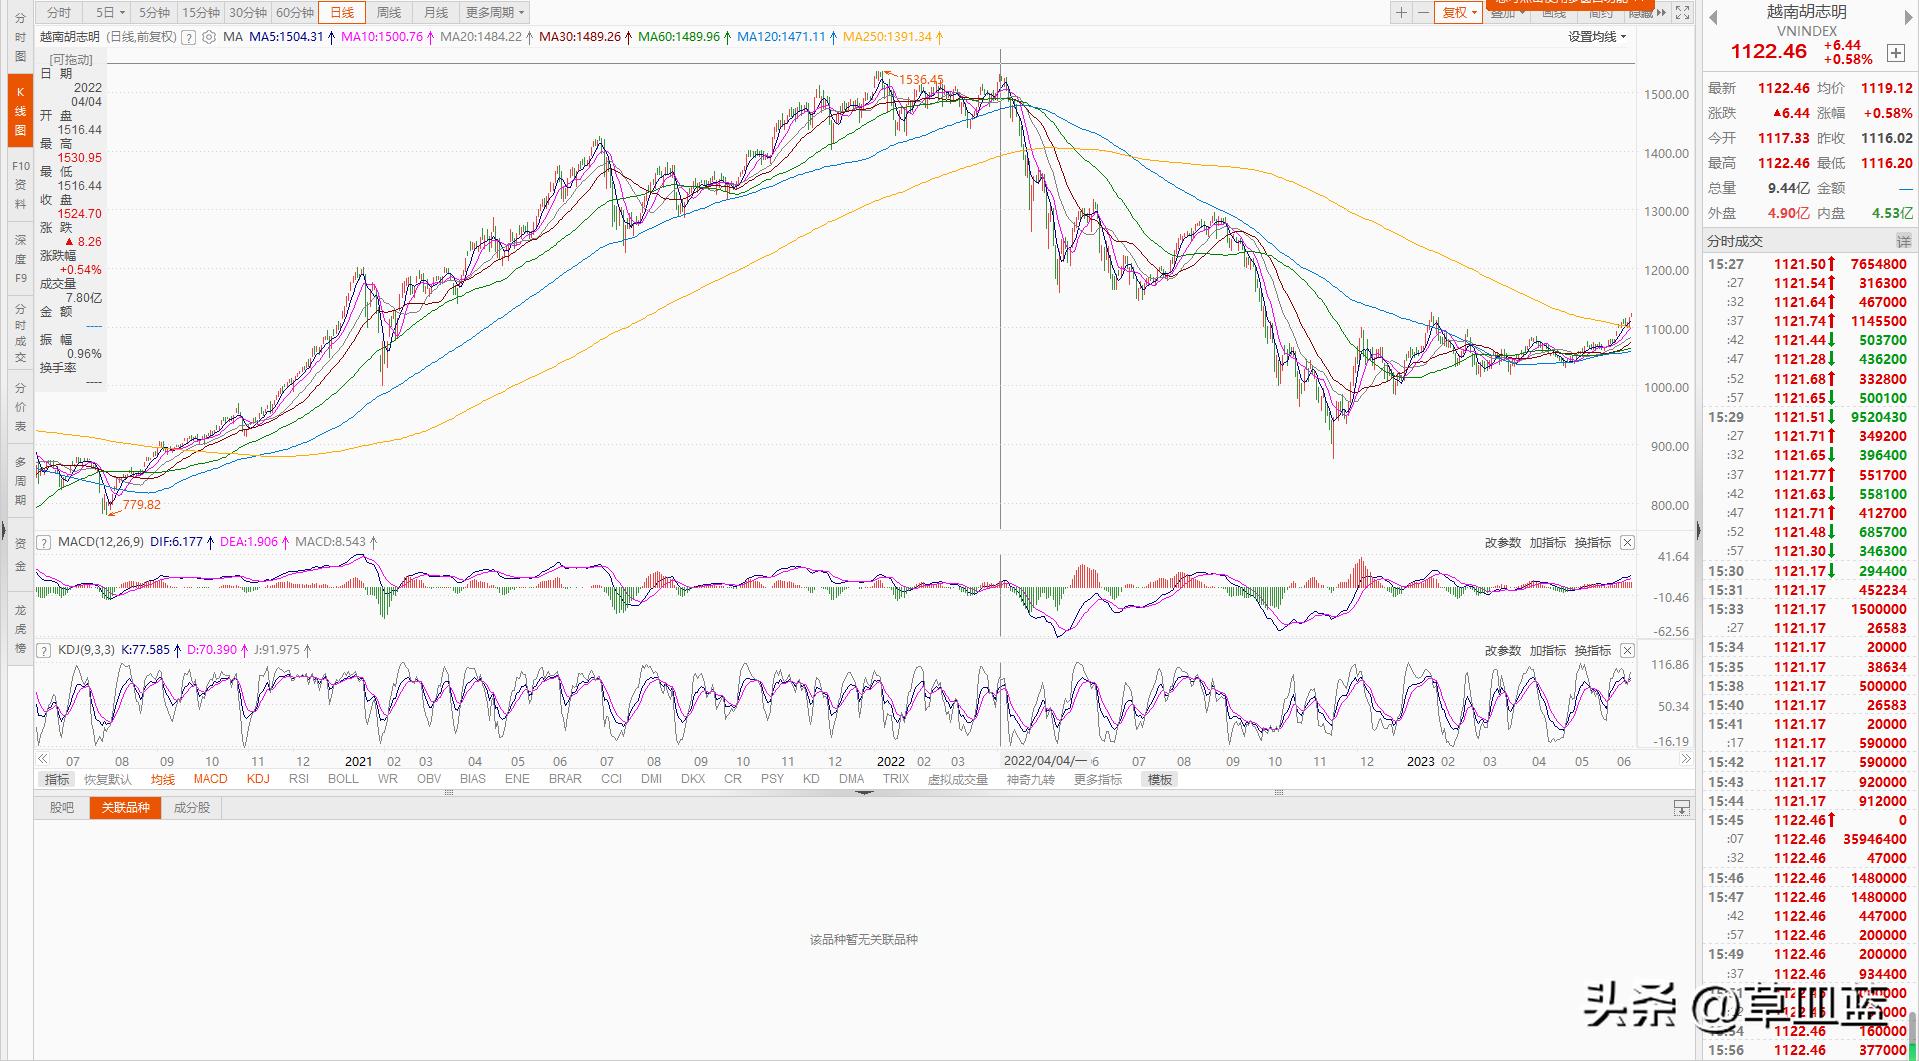Open the 复权 dropdown
The width and height of the screenshot is (1919, 1061).
(x=1460, y=12)
